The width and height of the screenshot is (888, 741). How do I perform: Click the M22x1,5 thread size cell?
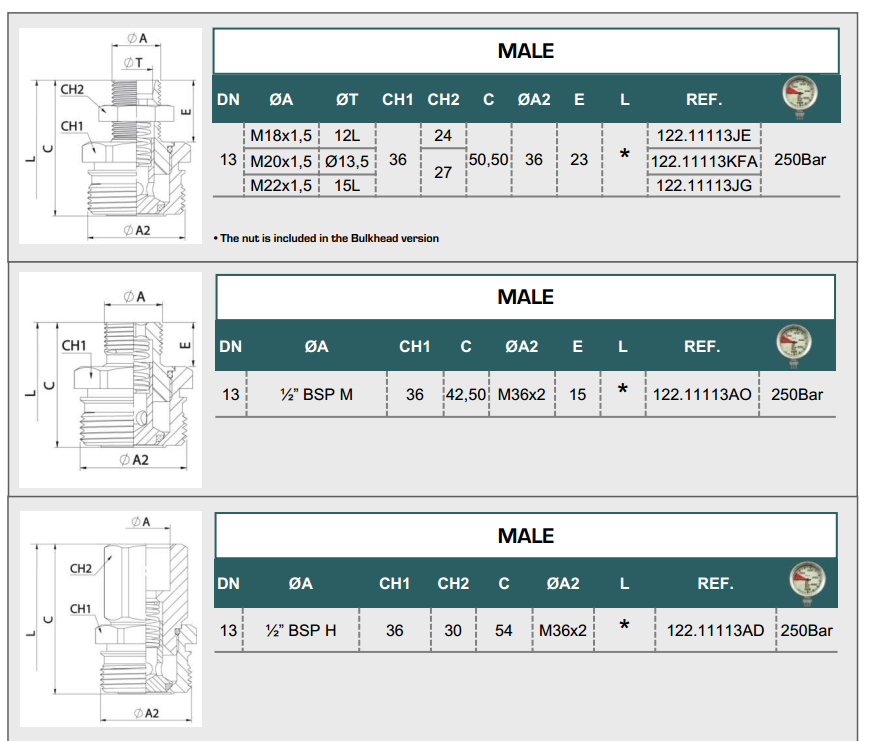click(282, 185)
